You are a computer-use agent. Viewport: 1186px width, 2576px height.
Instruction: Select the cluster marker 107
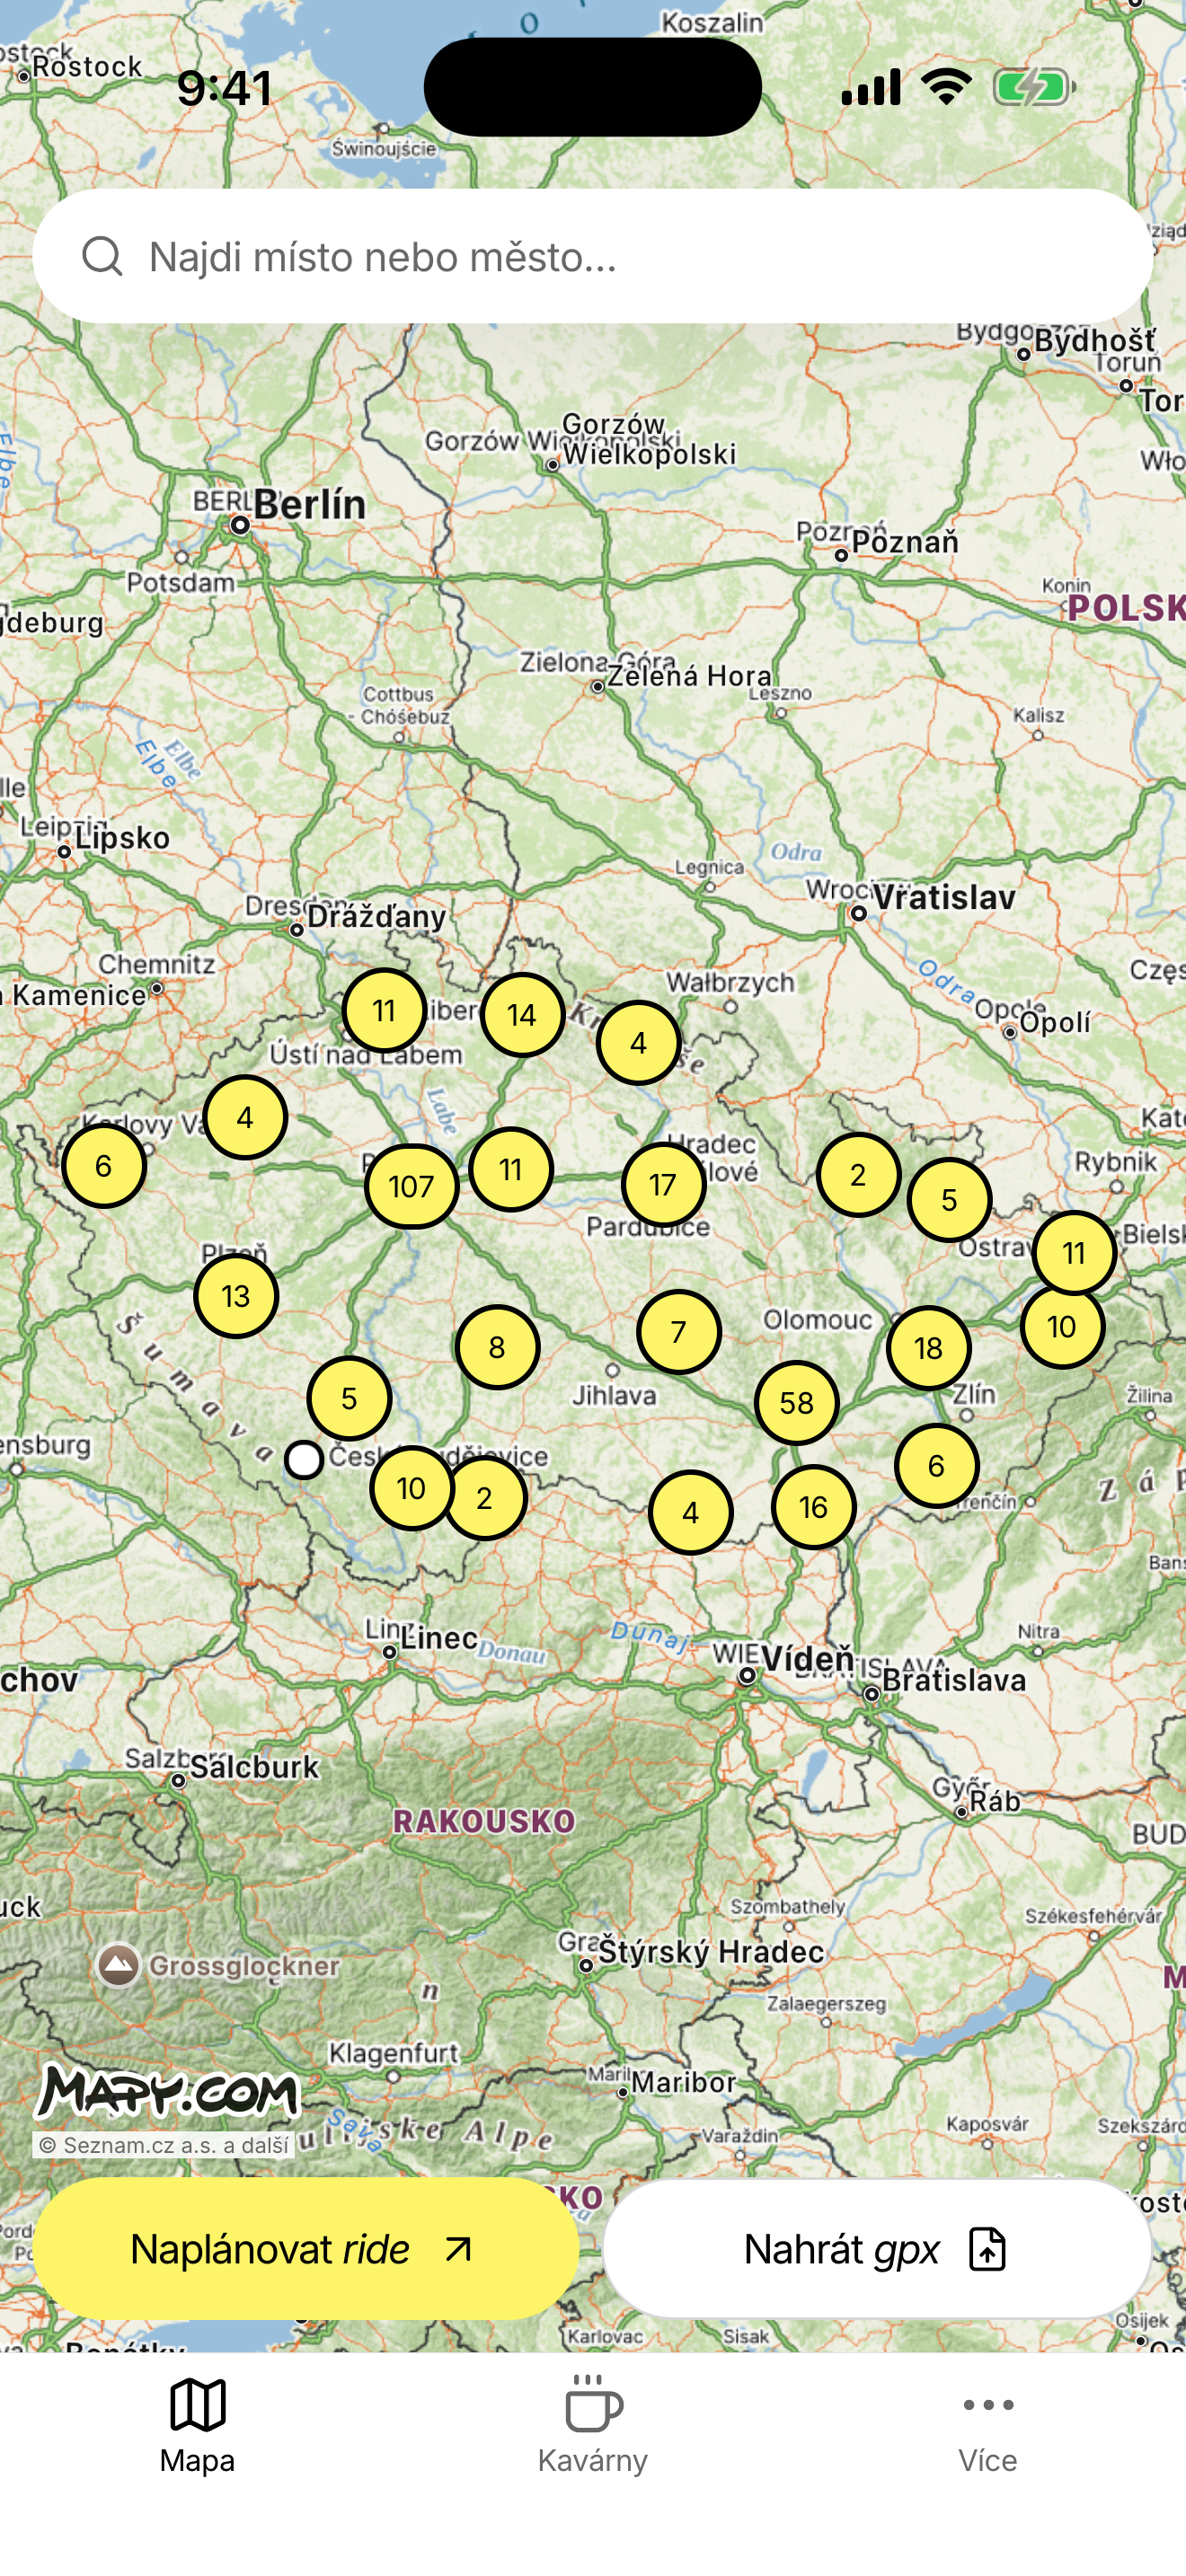click(411, 1186)
